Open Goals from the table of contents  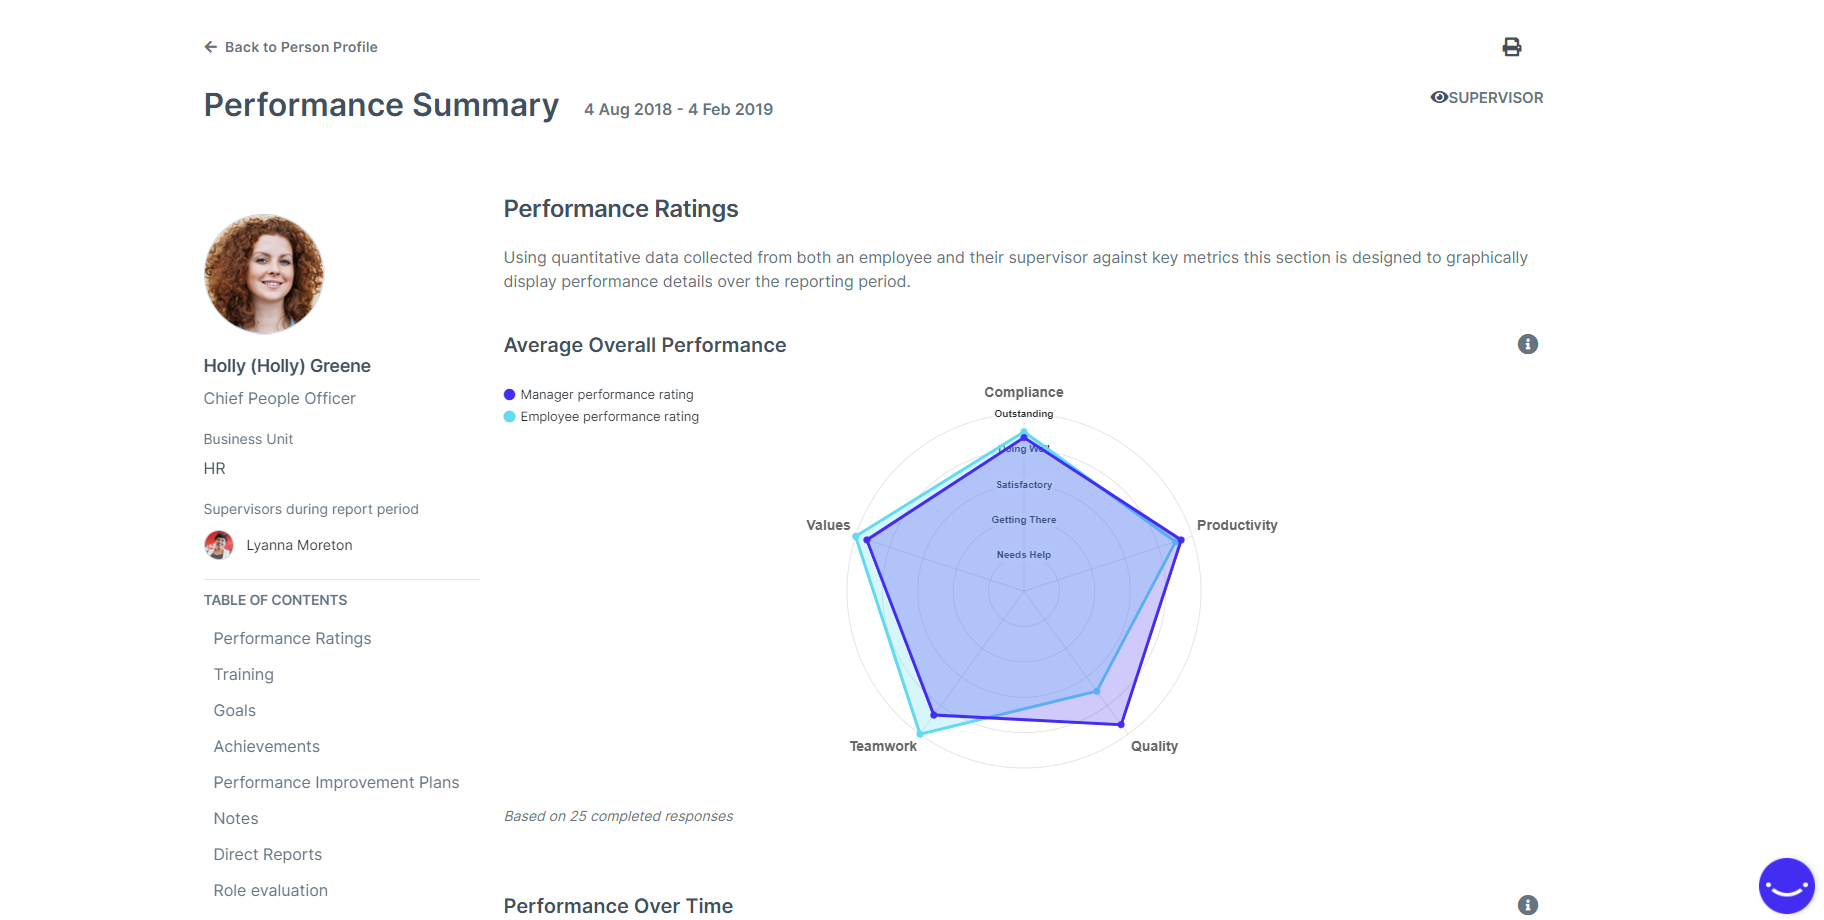(x=234, y=711)
